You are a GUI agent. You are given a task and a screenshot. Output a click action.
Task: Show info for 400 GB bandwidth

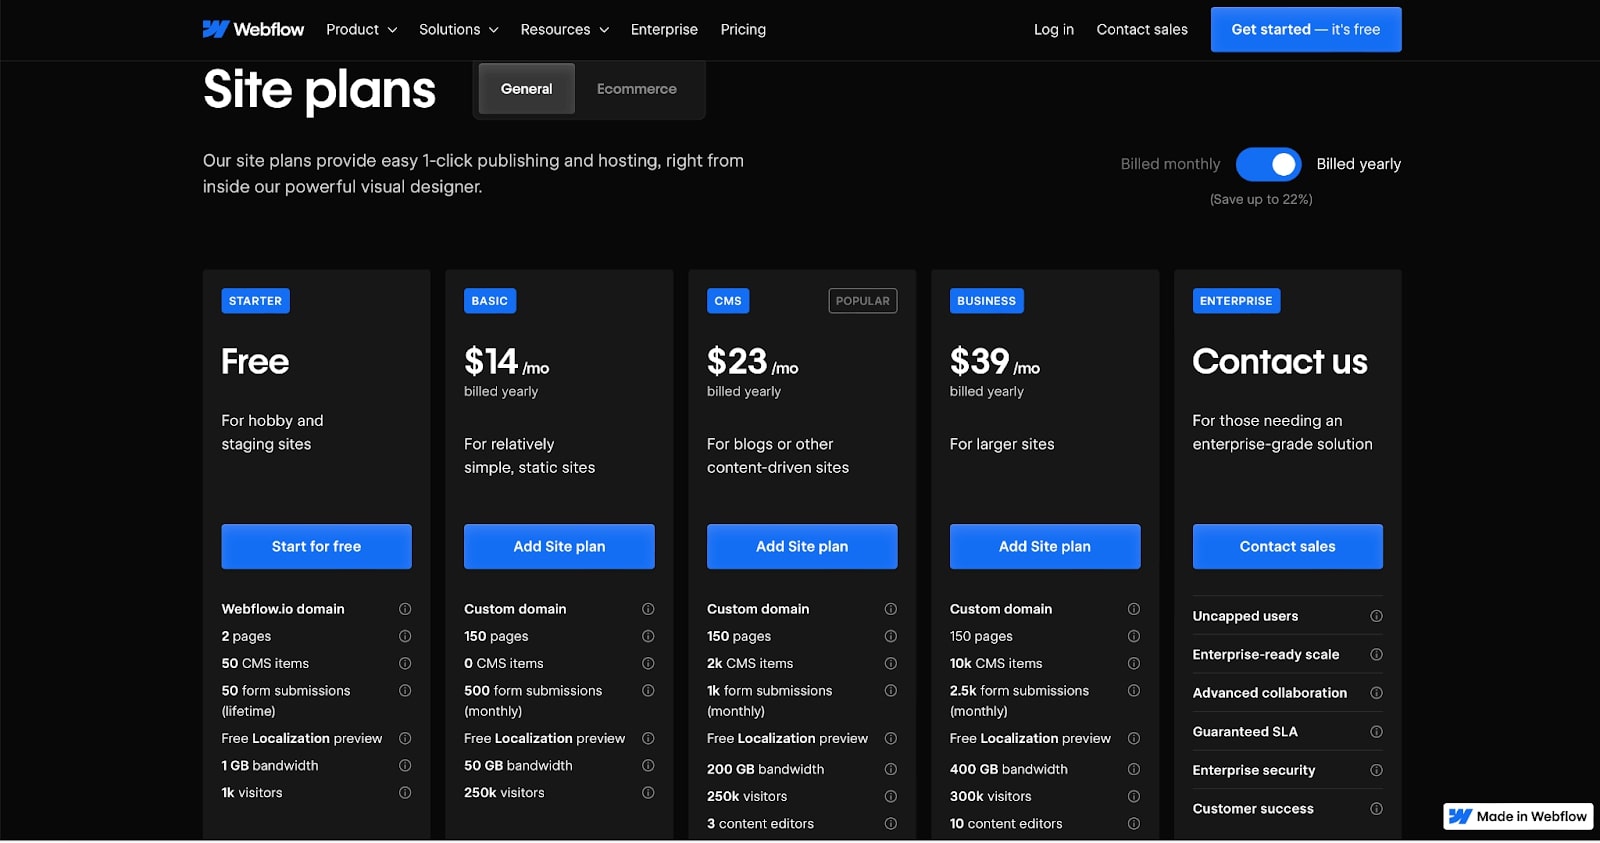pyautogui.click(x=1134, y=769)
